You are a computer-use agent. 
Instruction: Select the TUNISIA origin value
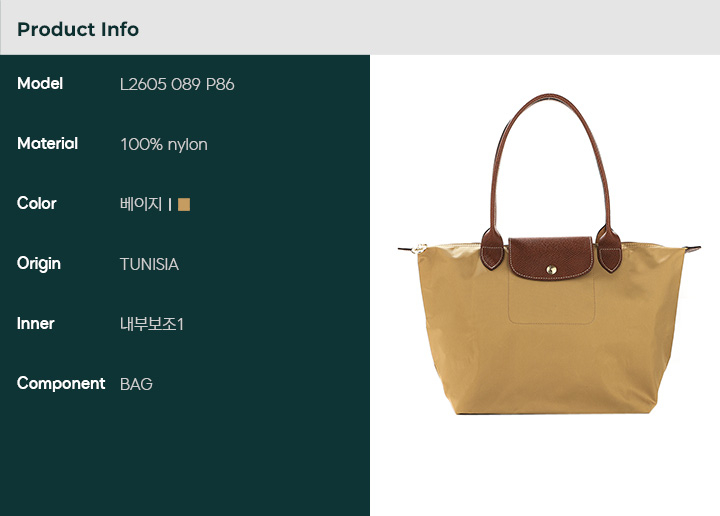coord(149,264)
